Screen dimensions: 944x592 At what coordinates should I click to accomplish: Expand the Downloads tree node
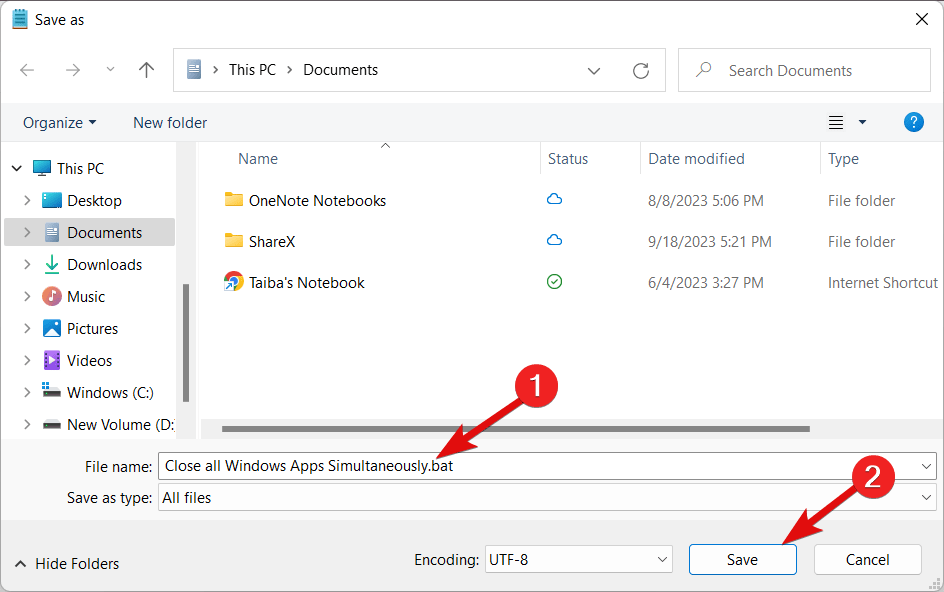click(27, 265)
